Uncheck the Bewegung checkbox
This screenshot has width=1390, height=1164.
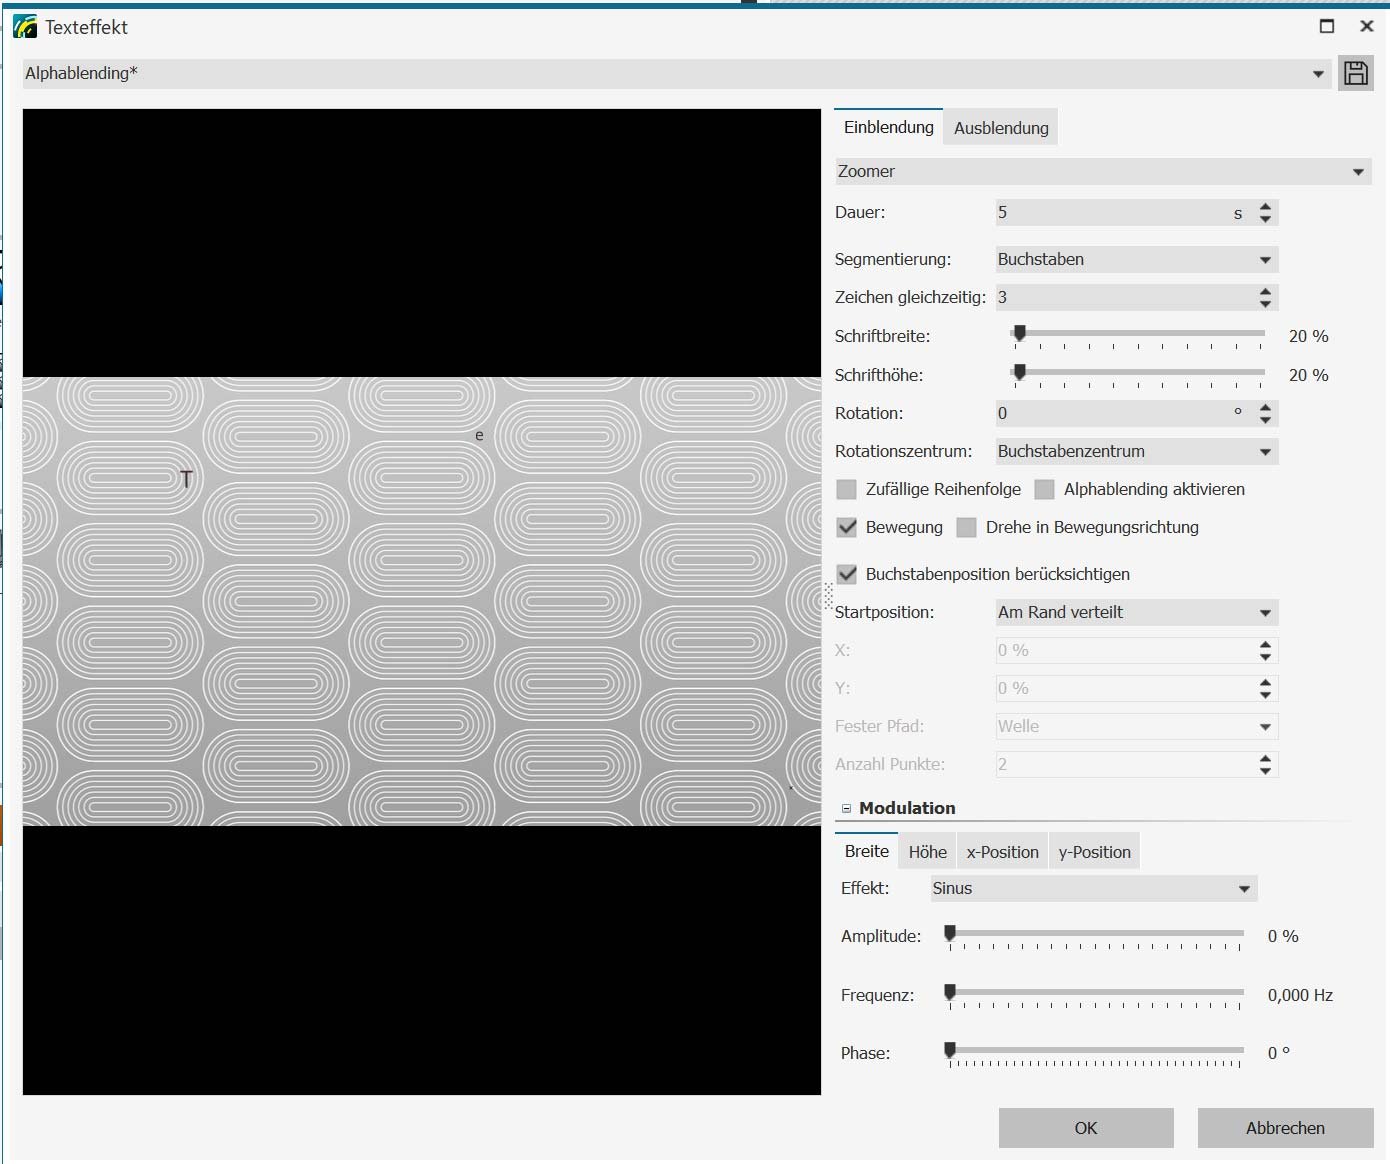[x=847, y=527]
